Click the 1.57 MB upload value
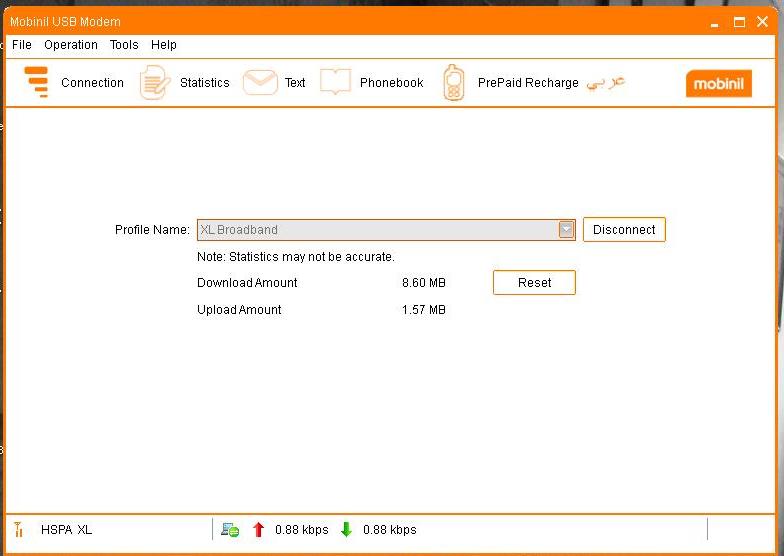784x556 pixels. pos(424,310)
